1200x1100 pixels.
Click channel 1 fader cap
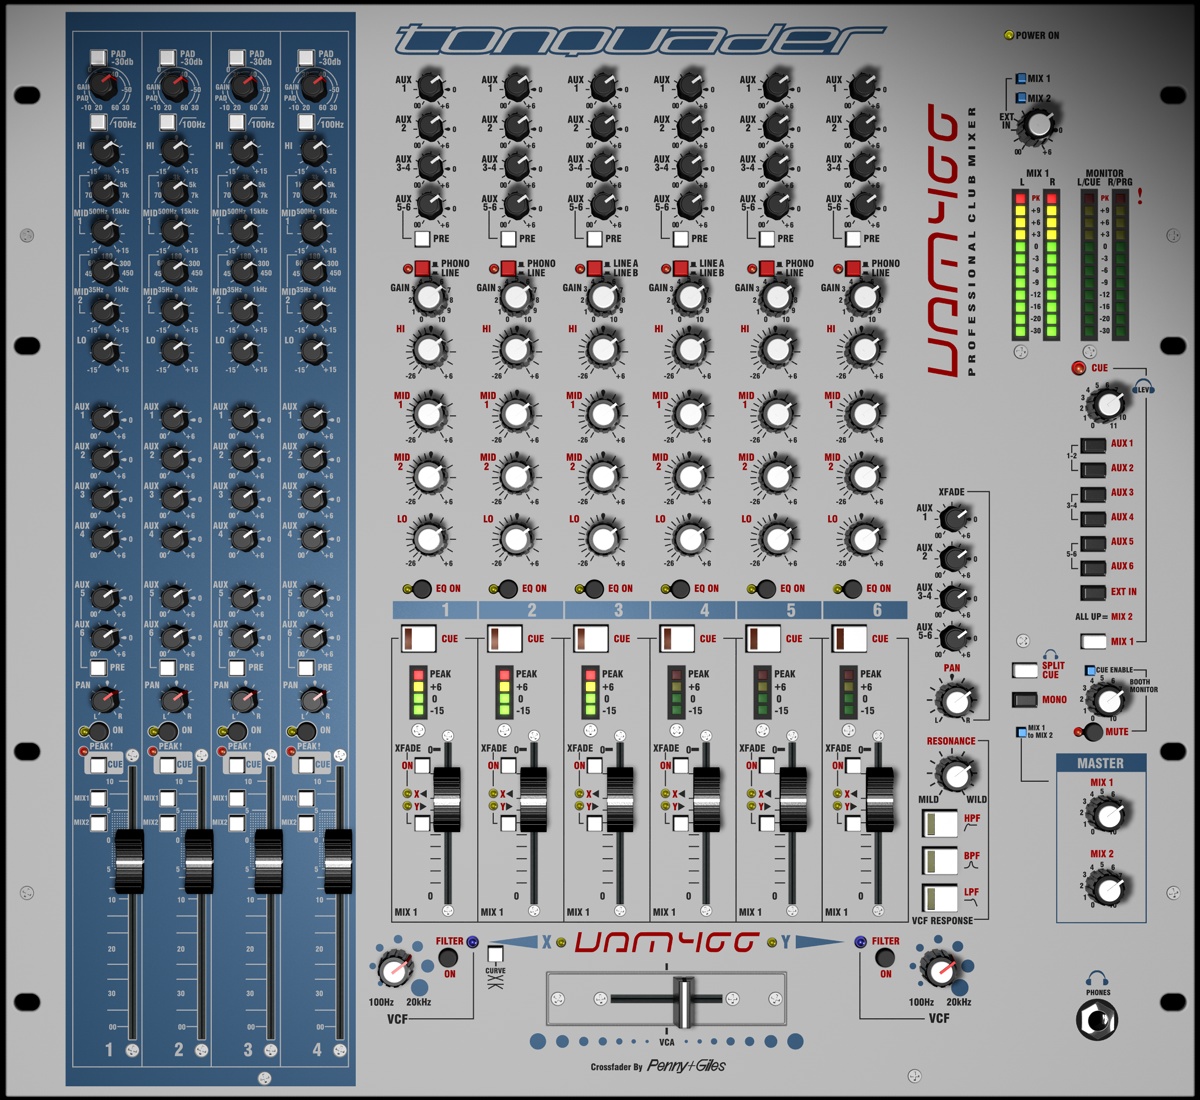(x=447, y=800)
